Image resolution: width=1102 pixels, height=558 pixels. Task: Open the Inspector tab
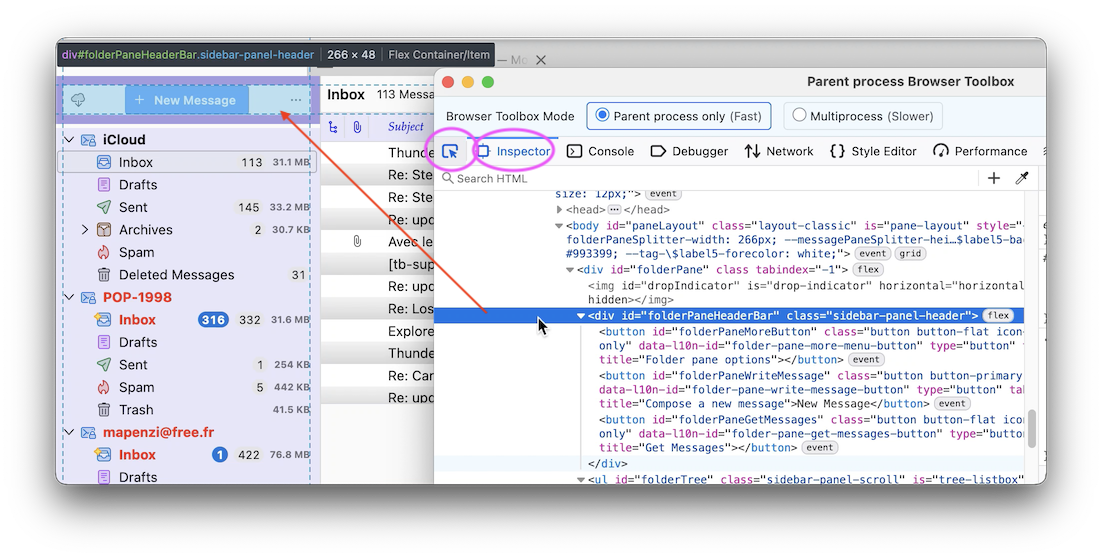514,151
